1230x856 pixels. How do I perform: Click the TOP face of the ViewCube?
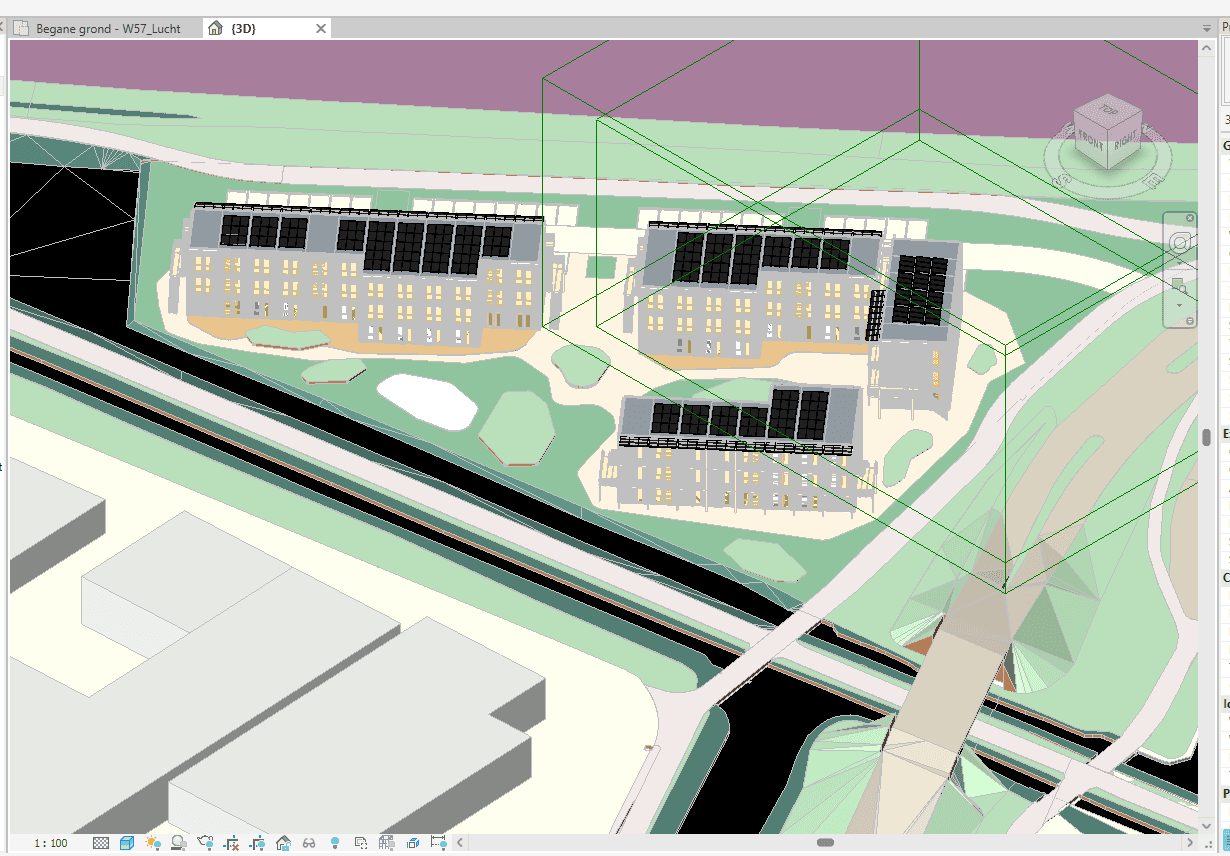click(1107, 109)
